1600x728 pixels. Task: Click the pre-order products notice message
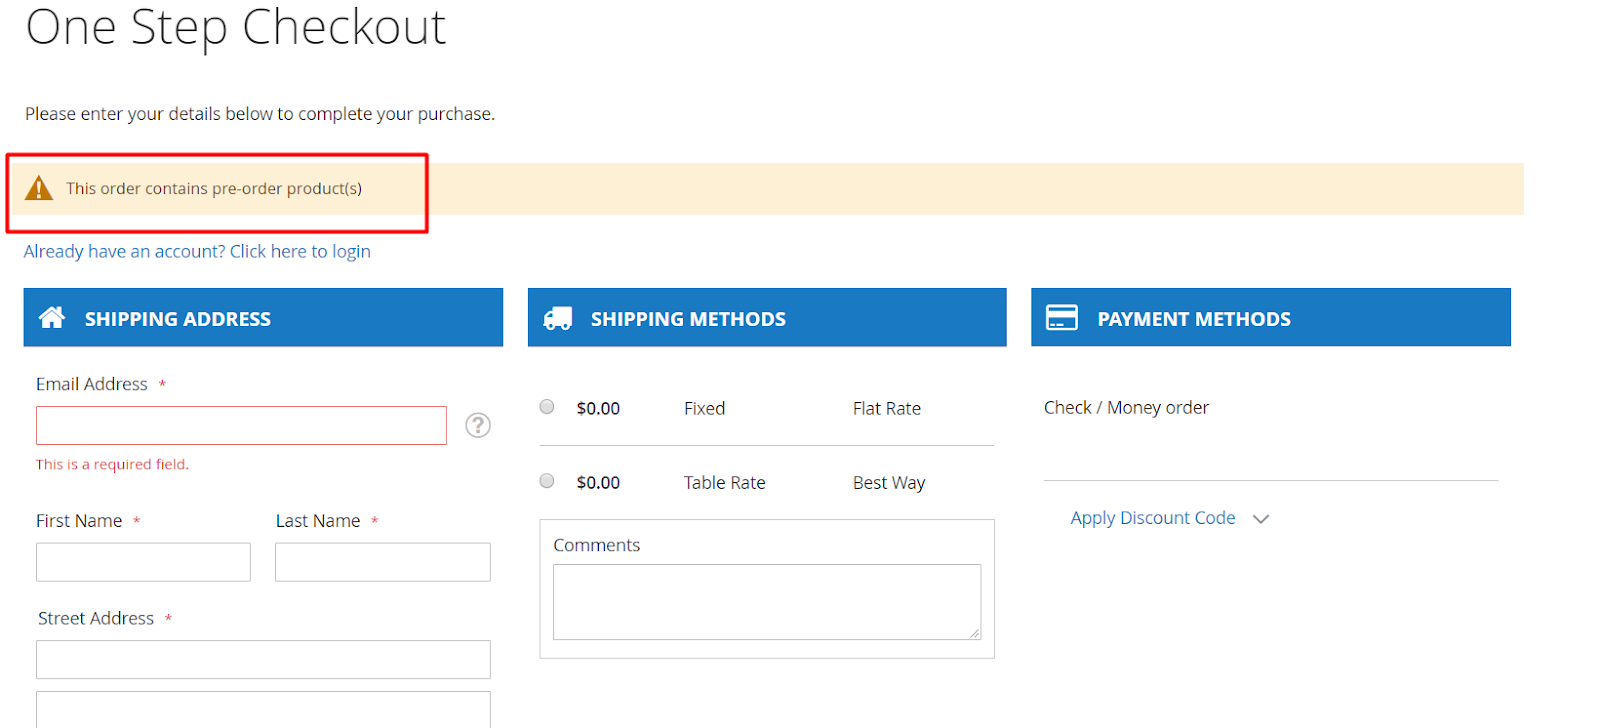pyautogui.click(x=214, y=189)
